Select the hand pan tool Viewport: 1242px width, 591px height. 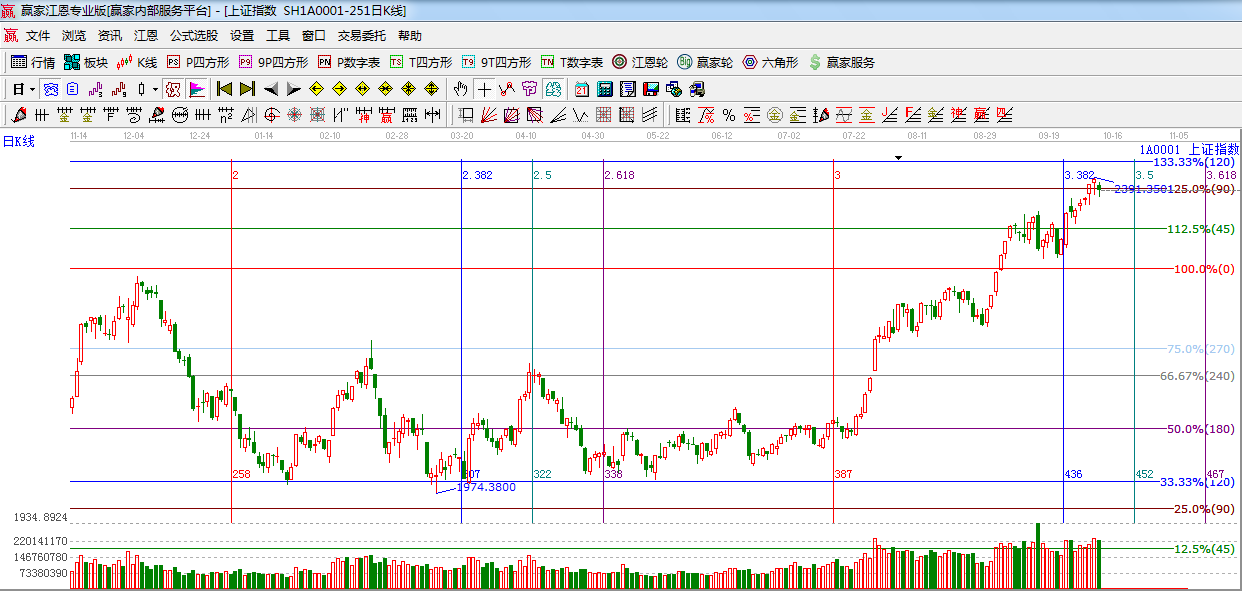click(x=460, y=89)
